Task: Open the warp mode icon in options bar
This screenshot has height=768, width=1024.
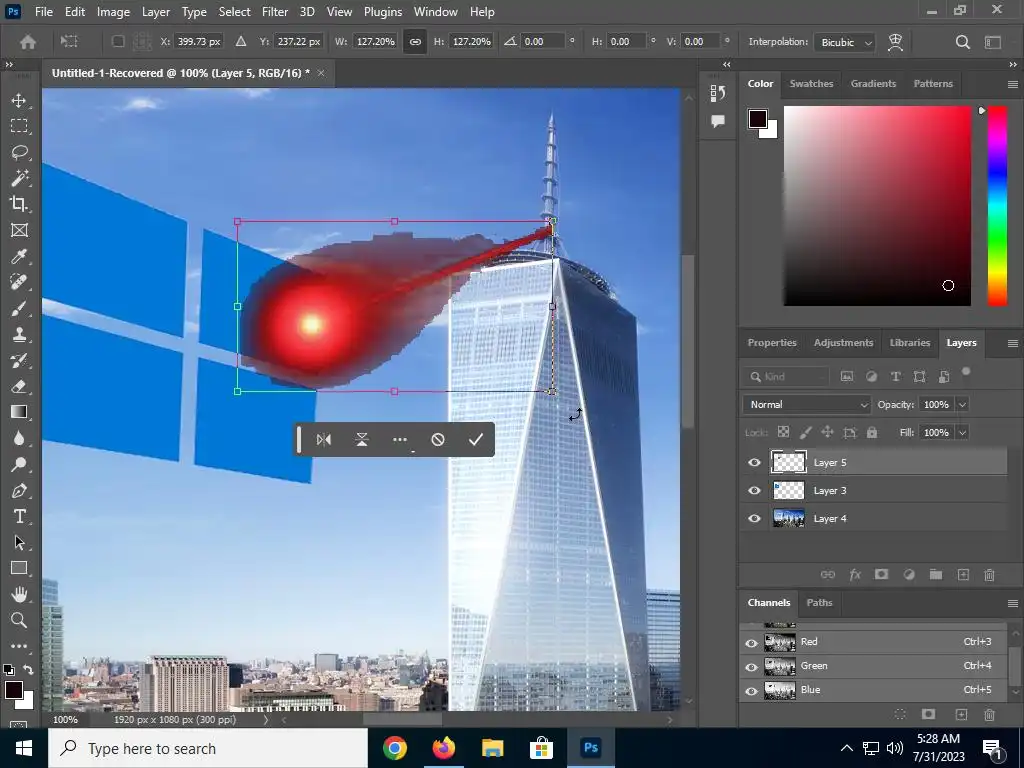Action: click(x=895, y=42)
